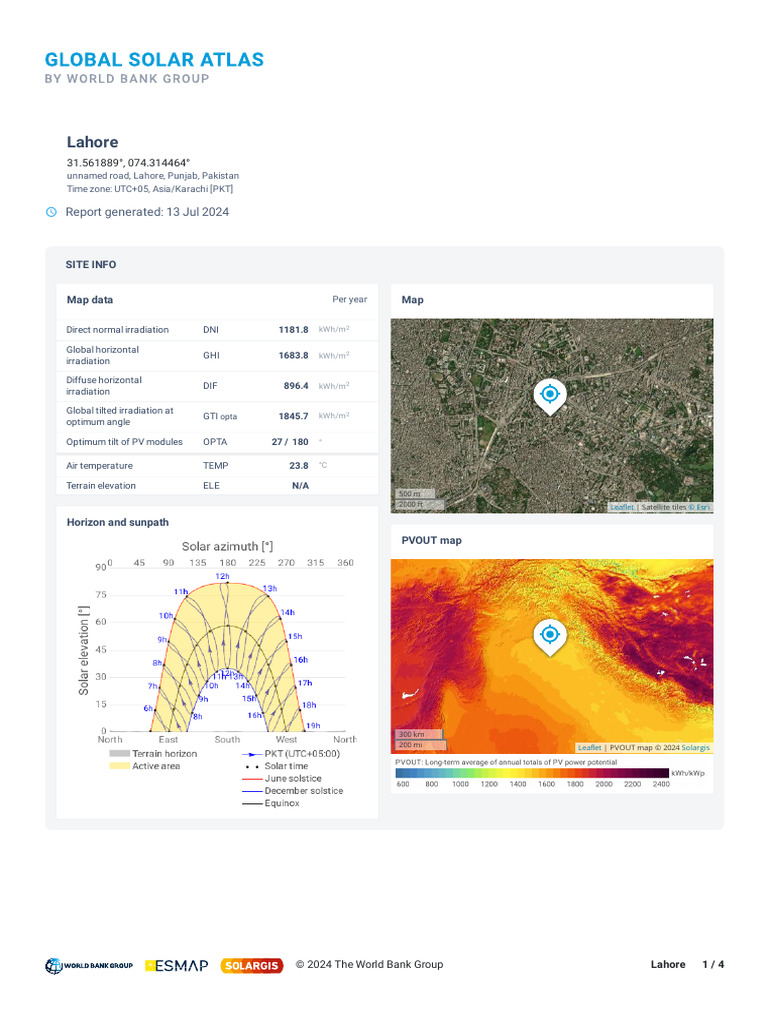Image resolution: width=768 pixels, height=1024 pixels.
Task: Click the 'Air temperature' row label
Action: tap(99, 466)
